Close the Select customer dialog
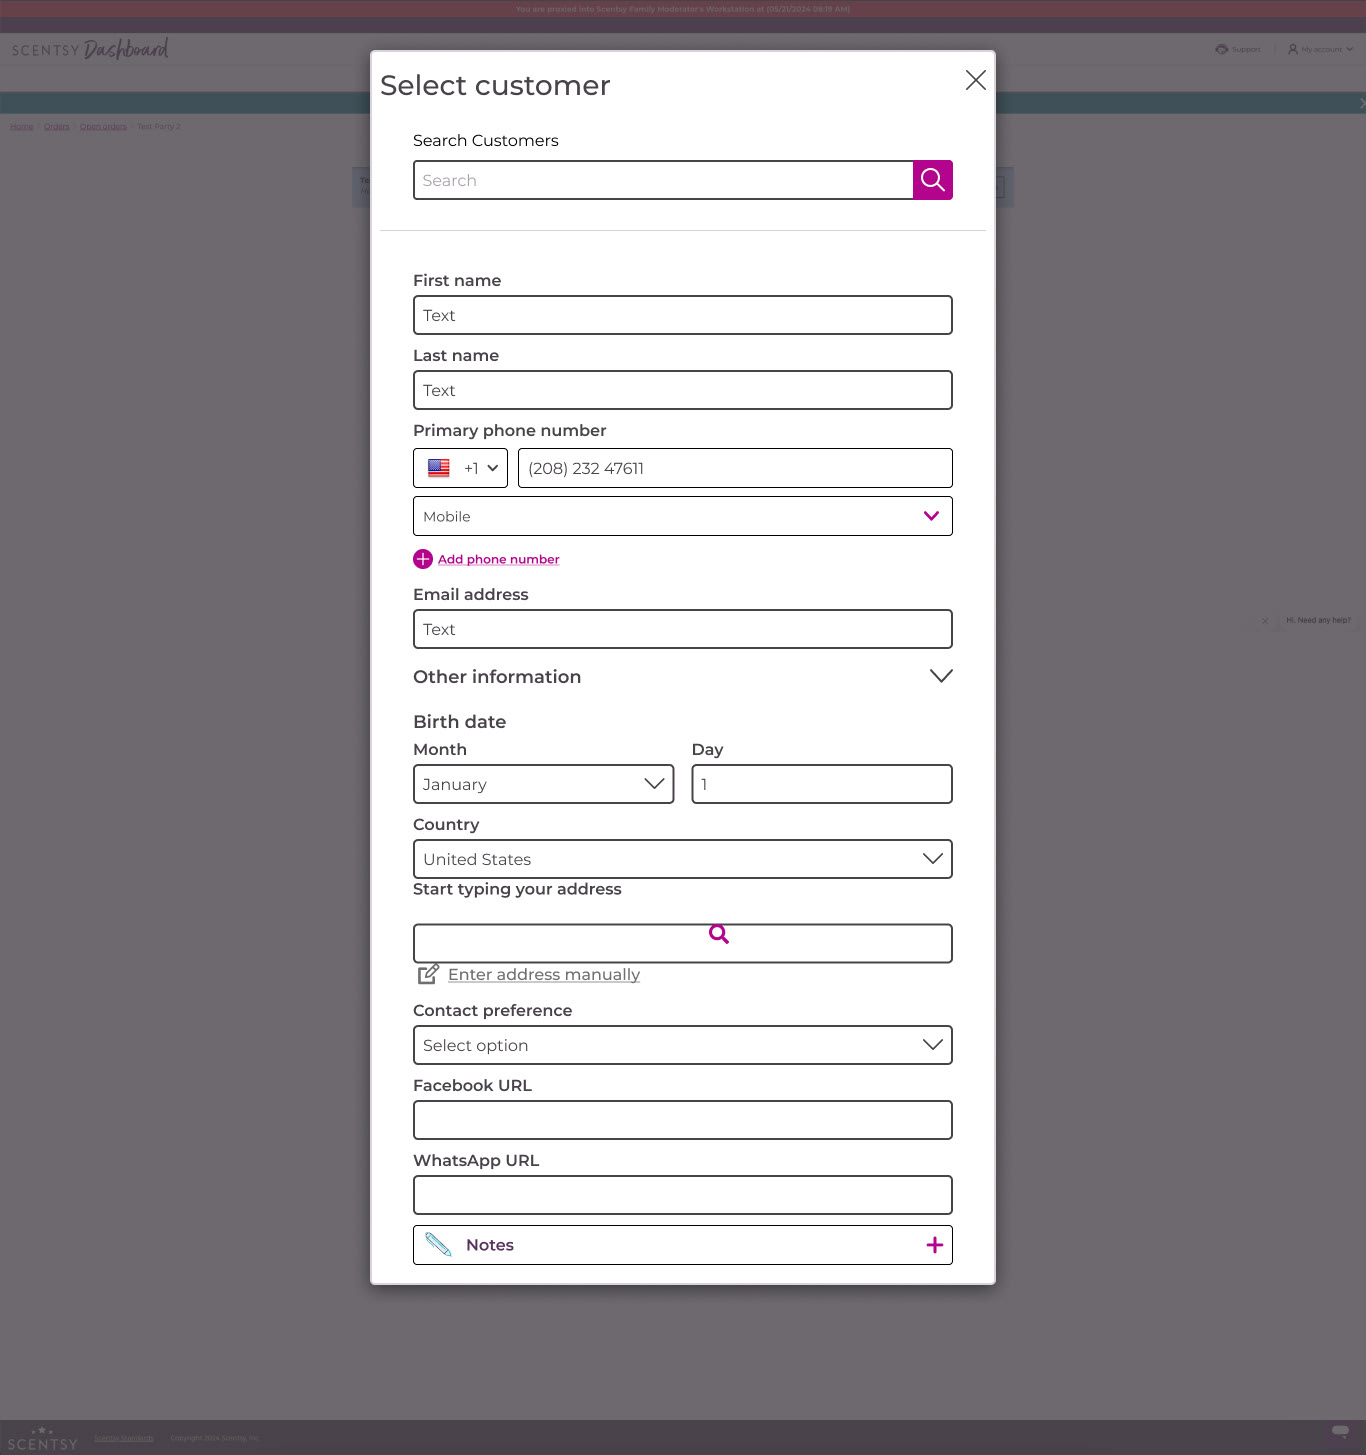This screenshot has height=1455, width=1366. [976, 80]
